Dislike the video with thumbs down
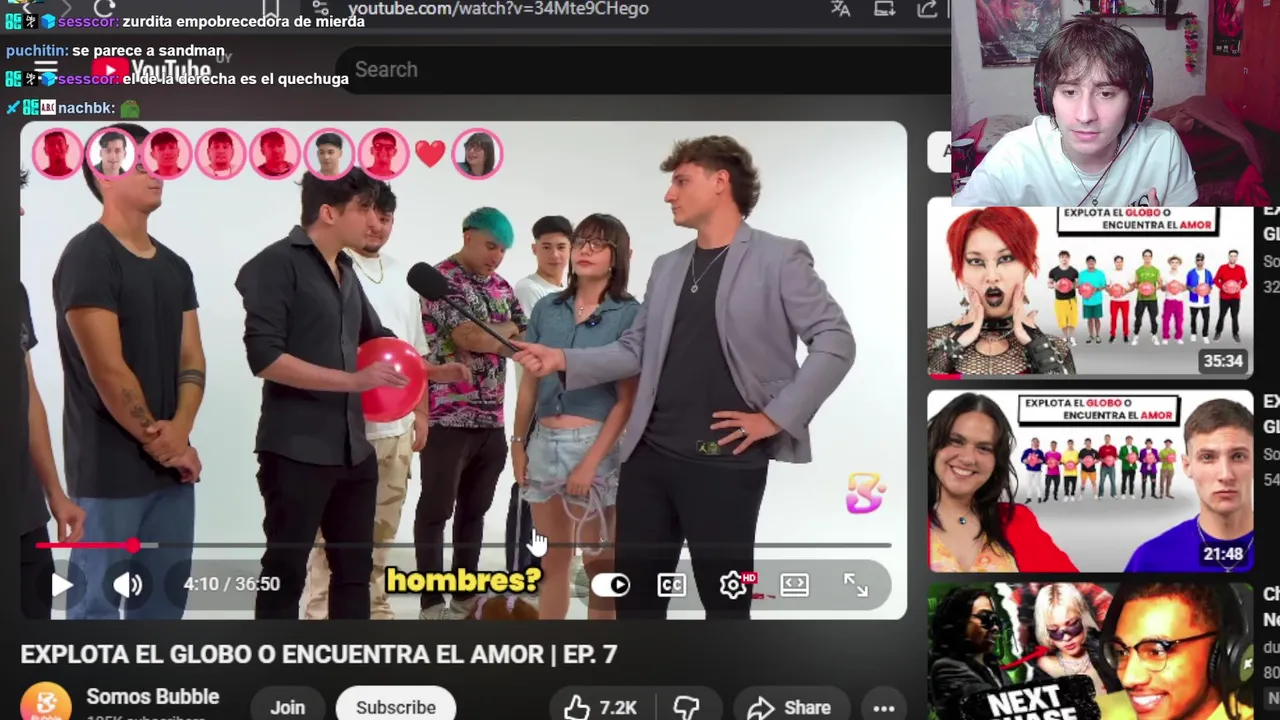This screenshot has width=1280, height=720. (687, 707)
